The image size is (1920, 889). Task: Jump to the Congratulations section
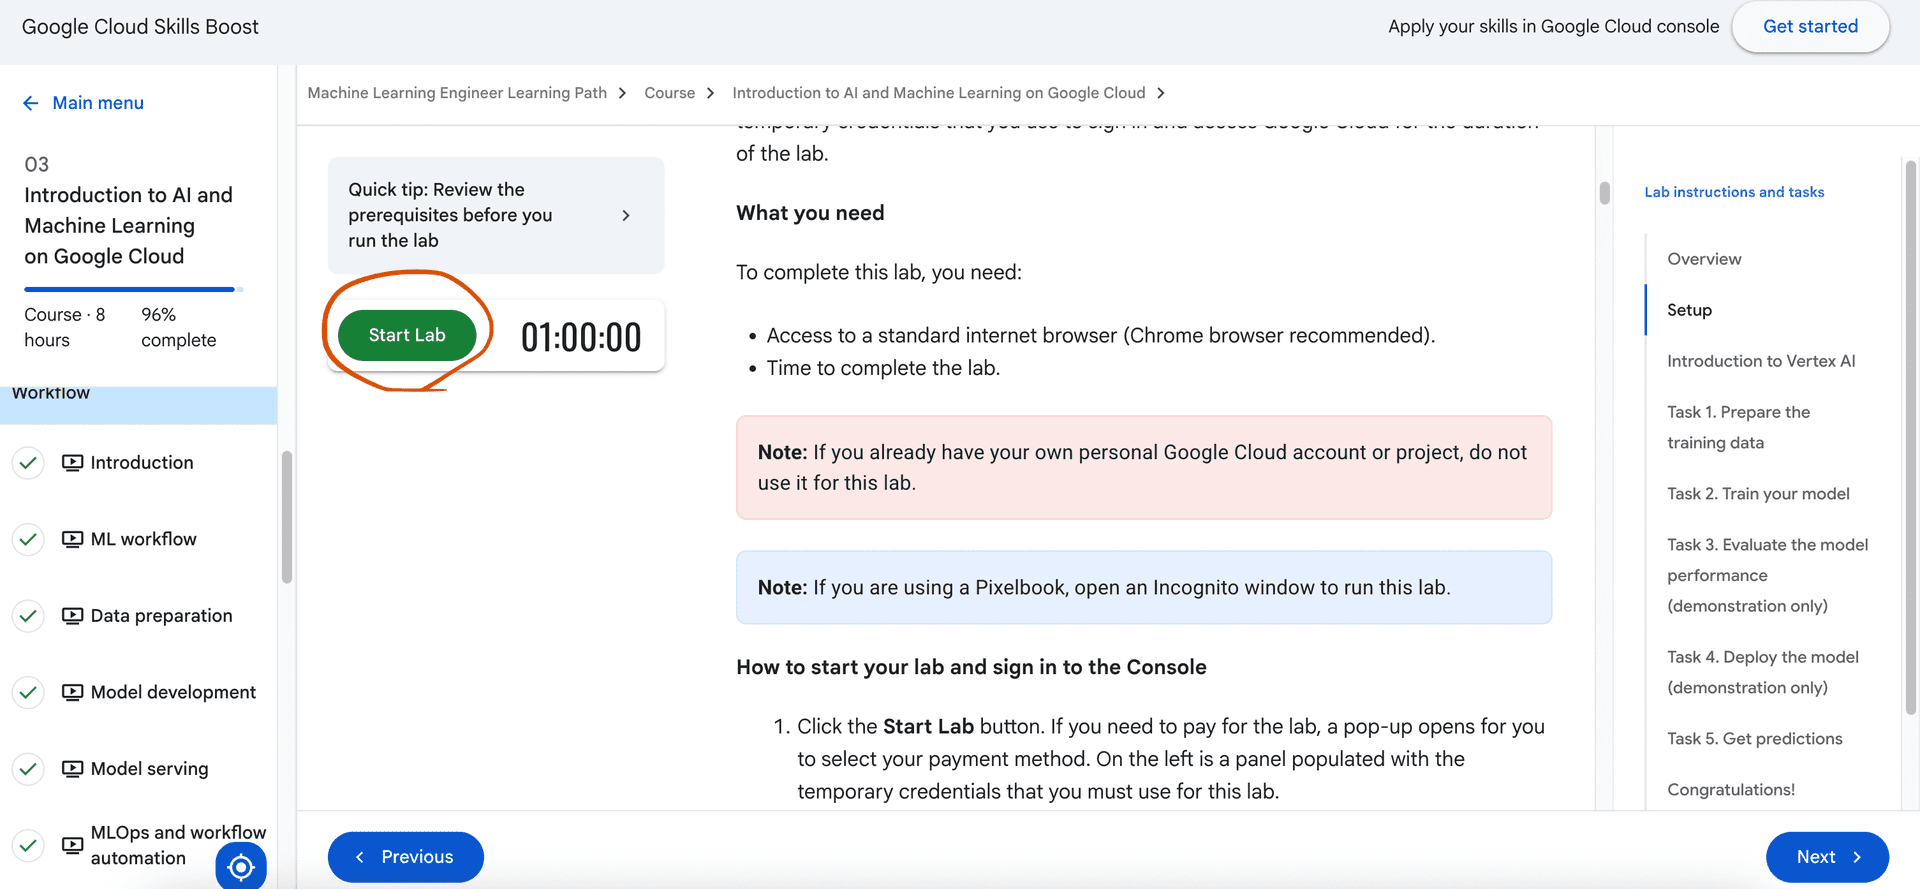click(x=1731, y=790)
